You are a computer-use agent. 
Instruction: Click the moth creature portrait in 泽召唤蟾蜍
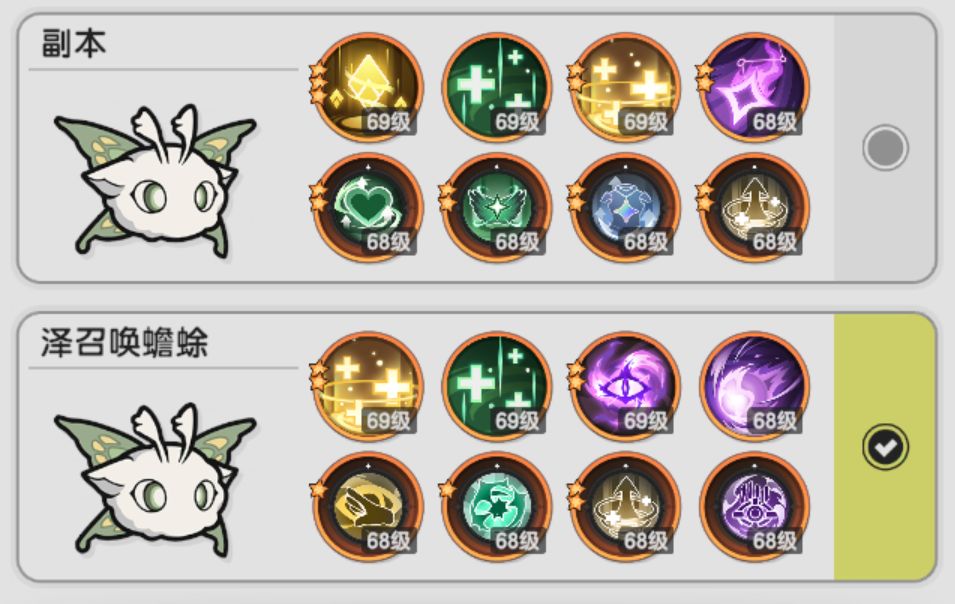155,480
